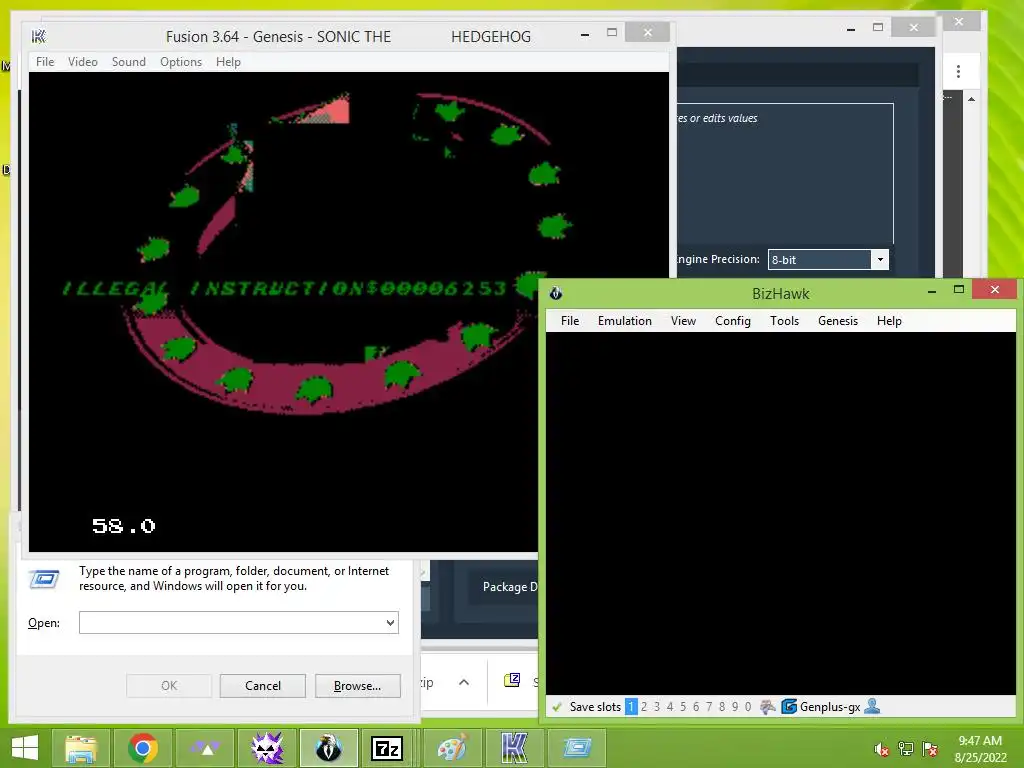The image size is (1024, 768).
Task: Open BizHawk Genesis menu
Action: [838, 321]
